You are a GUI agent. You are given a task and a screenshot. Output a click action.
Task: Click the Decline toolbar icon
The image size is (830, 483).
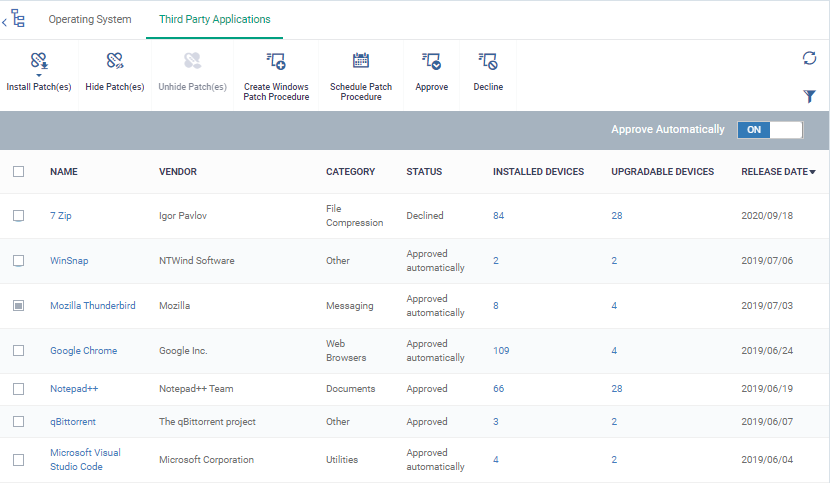pos(488,61)
